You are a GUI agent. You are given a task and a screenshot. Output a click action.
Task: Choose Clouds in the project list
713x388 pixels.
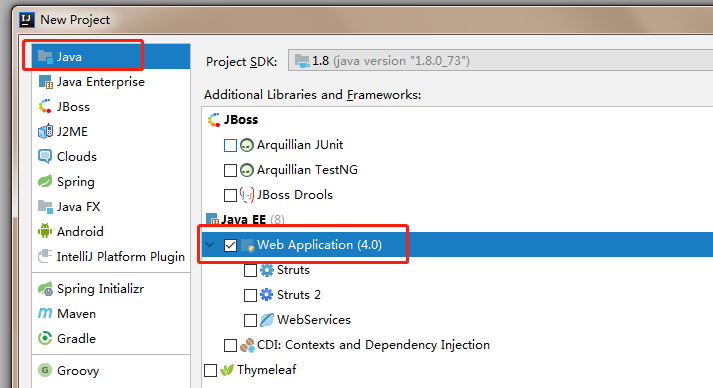[77, 156]
